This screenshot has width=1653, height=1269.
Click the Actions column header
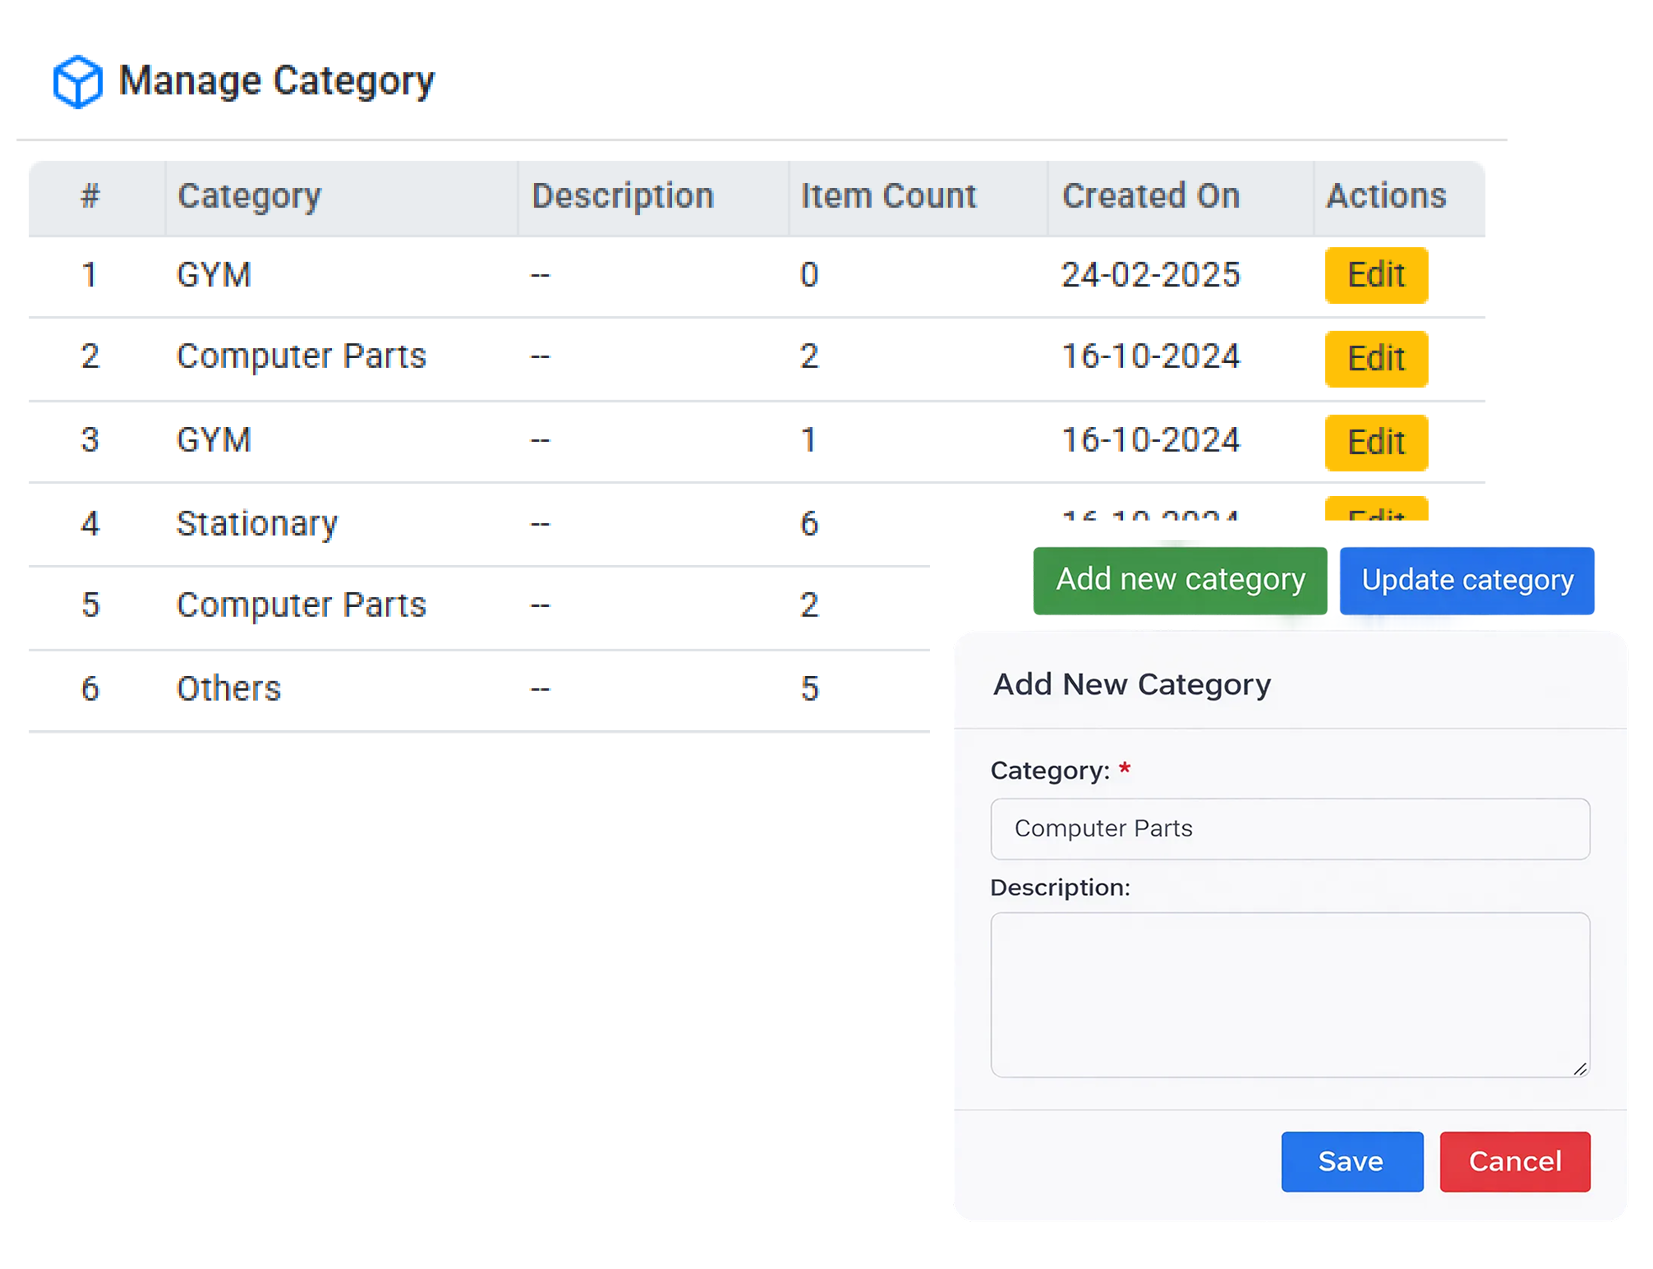click(1385, 196)
